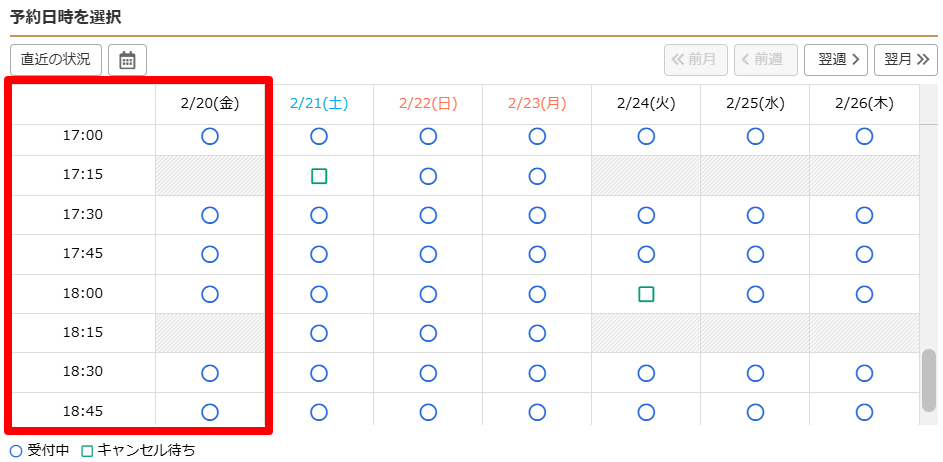Choose 18:15 slot on 2/22 (Sun)

tap(428, 333)
